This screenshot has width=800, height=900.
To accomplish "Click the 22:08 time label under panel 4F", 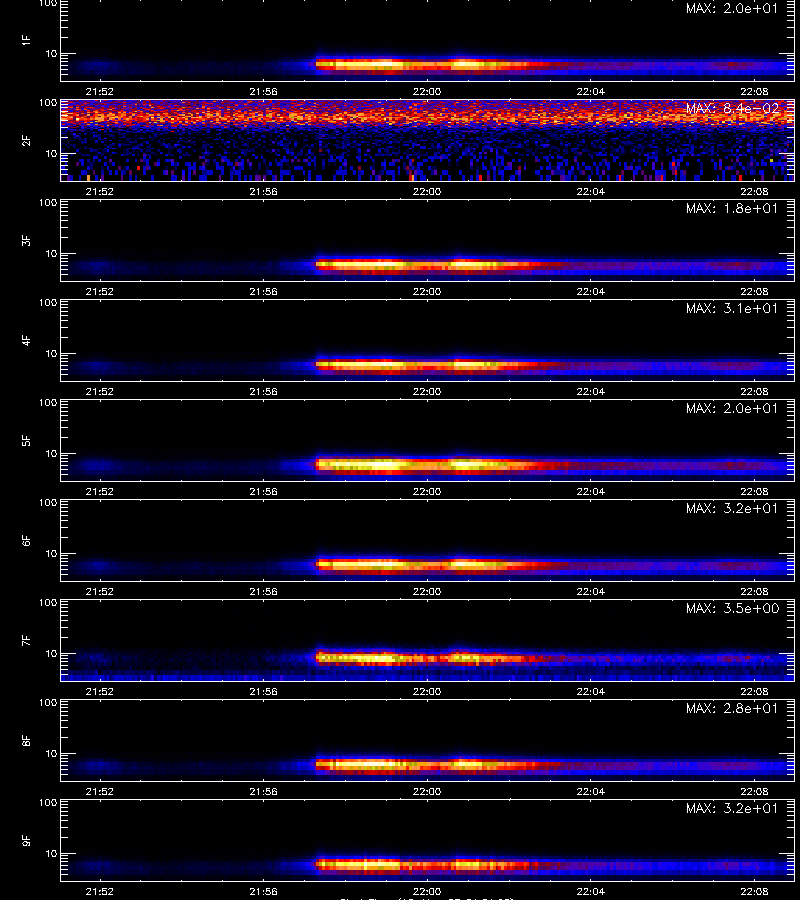I will pos(754,391).
